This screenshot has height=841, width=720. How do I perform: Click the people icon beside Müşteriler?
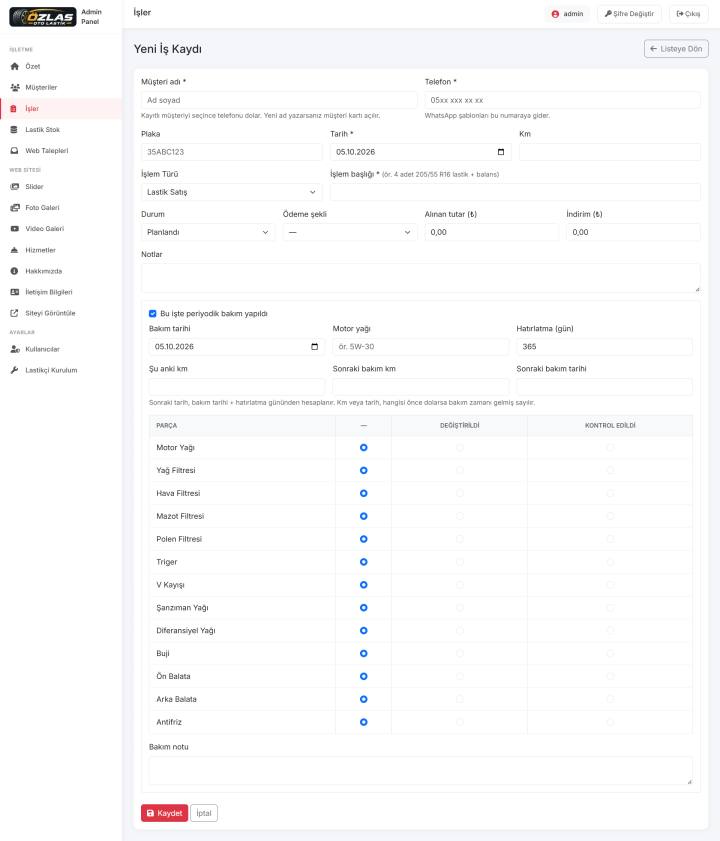pos(14,87)
